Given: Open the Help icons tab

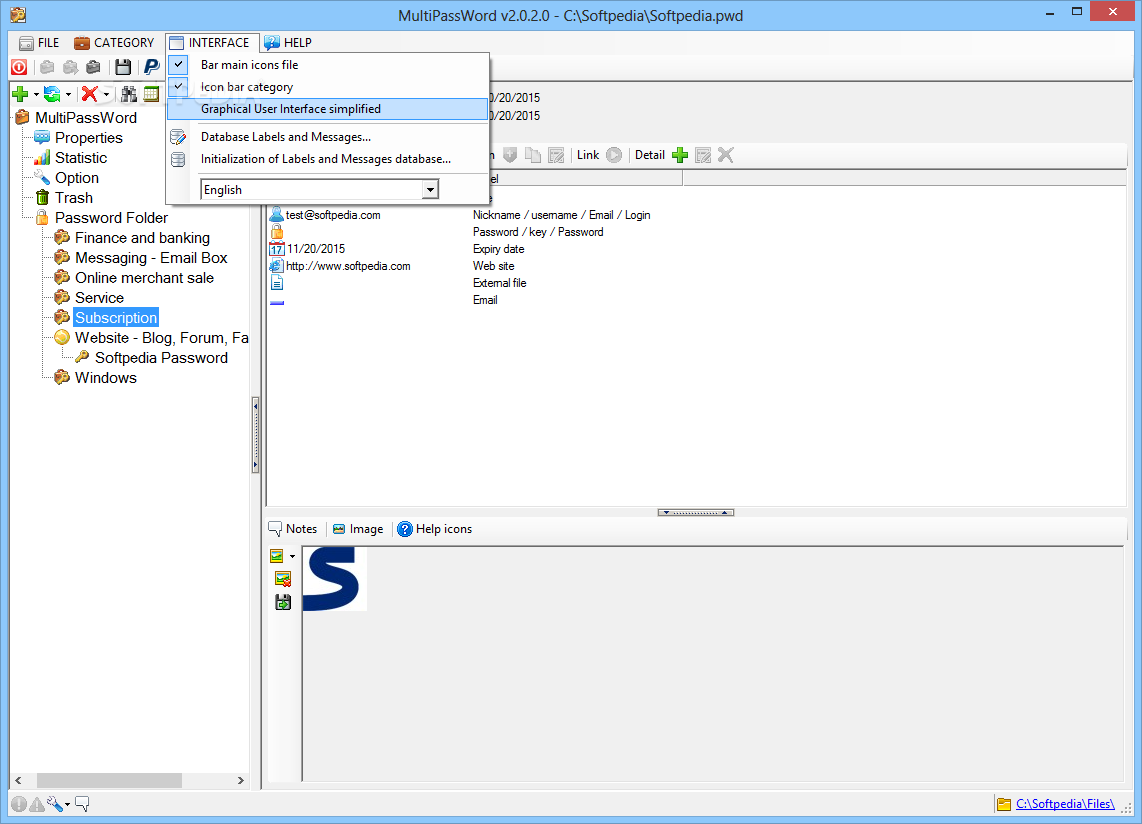Looking at the screenshot, I should click(x=435, y=529).
